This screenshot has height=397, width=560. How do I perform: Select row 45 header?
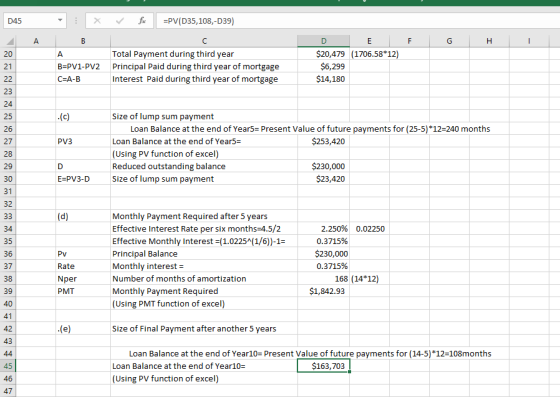point(8,366)
